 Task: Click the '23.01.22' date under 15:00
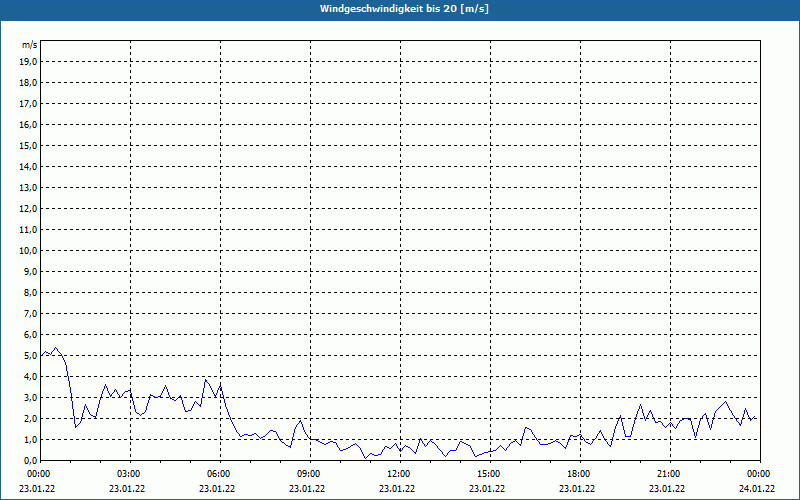487,489
